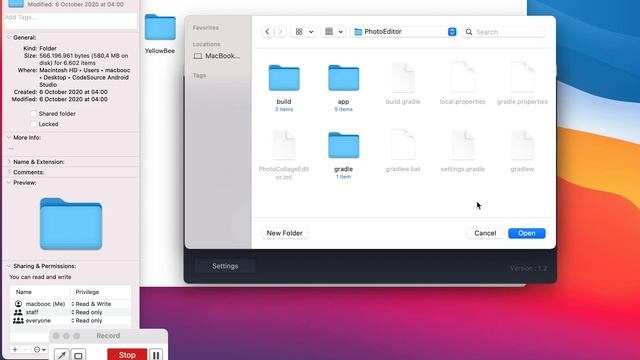The width and height of the screenshot is (640, 360).
Task: Click the Settings button below the dialog
Action: 225,266
